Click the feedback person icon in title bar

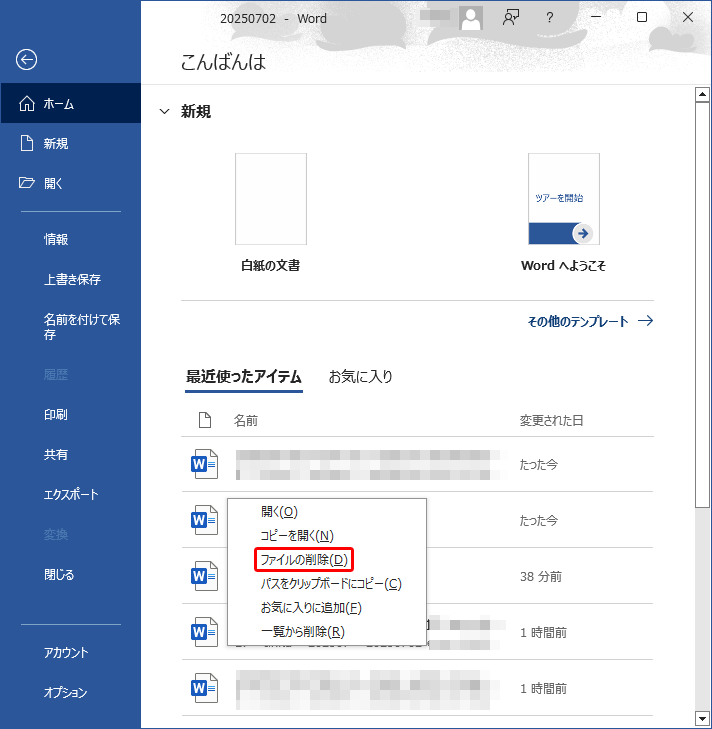coord(511,18)
